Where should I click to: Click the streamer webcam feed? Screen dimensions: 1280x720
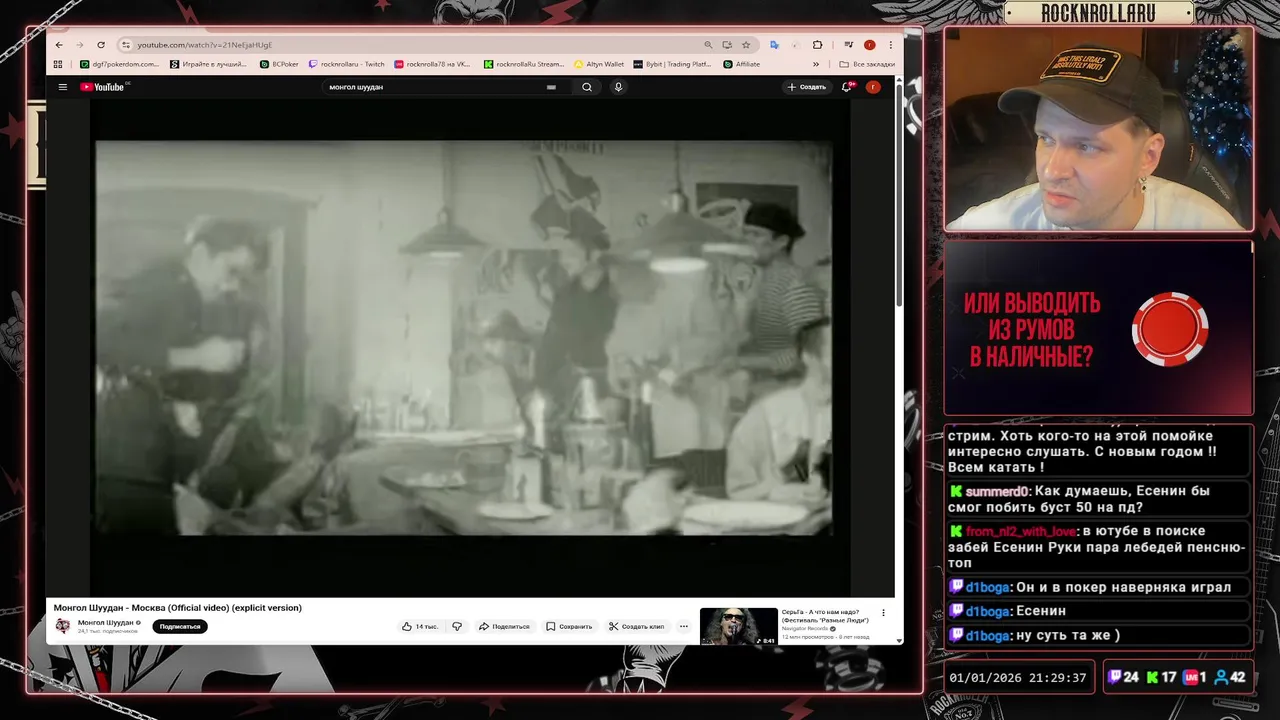click(x=1098, y=129)
